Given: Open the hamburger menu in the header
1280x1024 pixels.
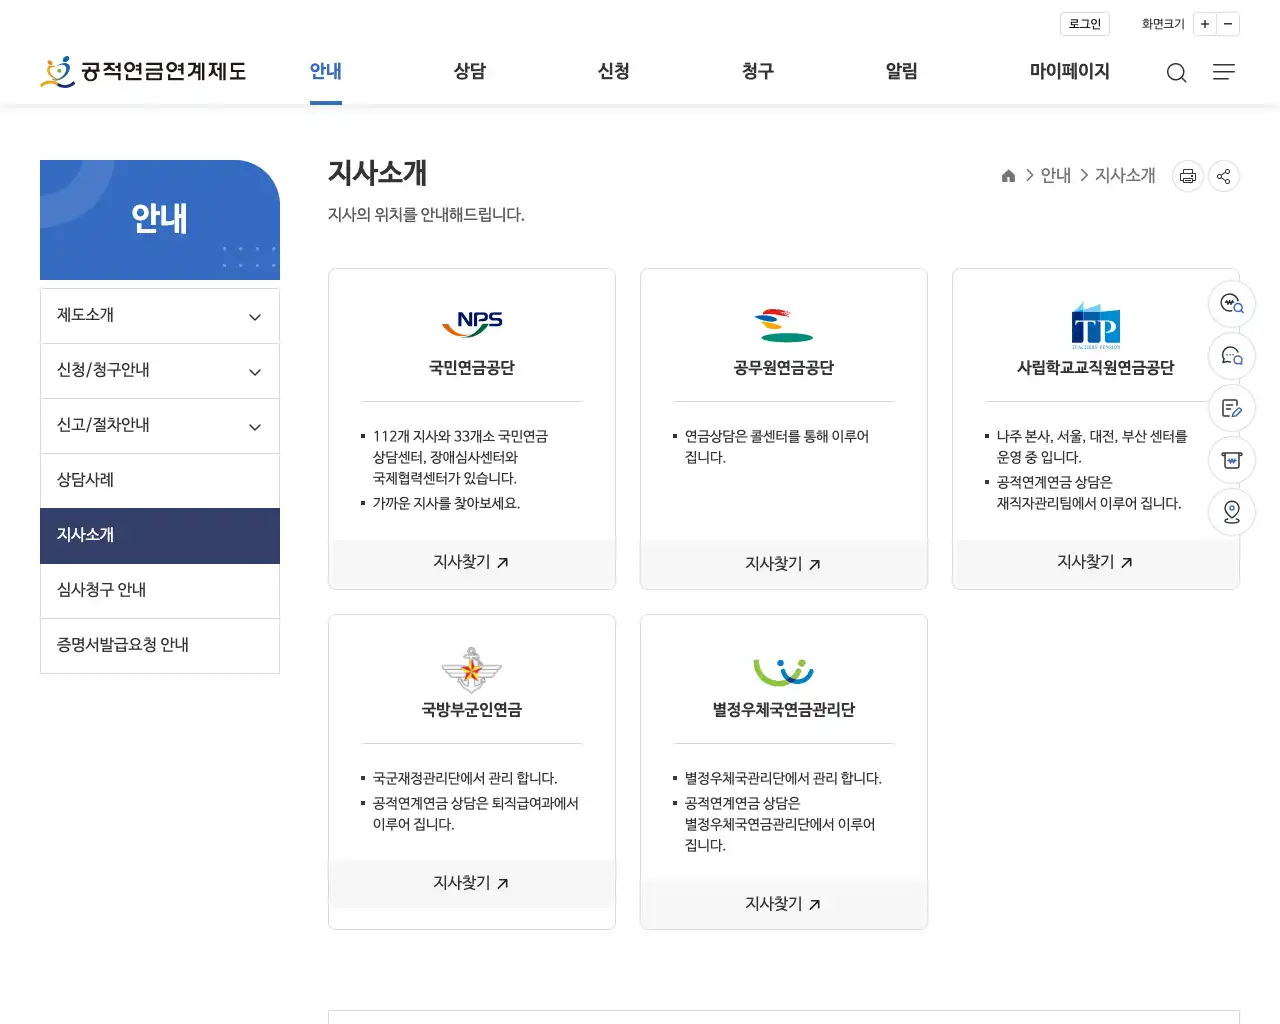Looking at the screenshot, I should pos(1223,72).
